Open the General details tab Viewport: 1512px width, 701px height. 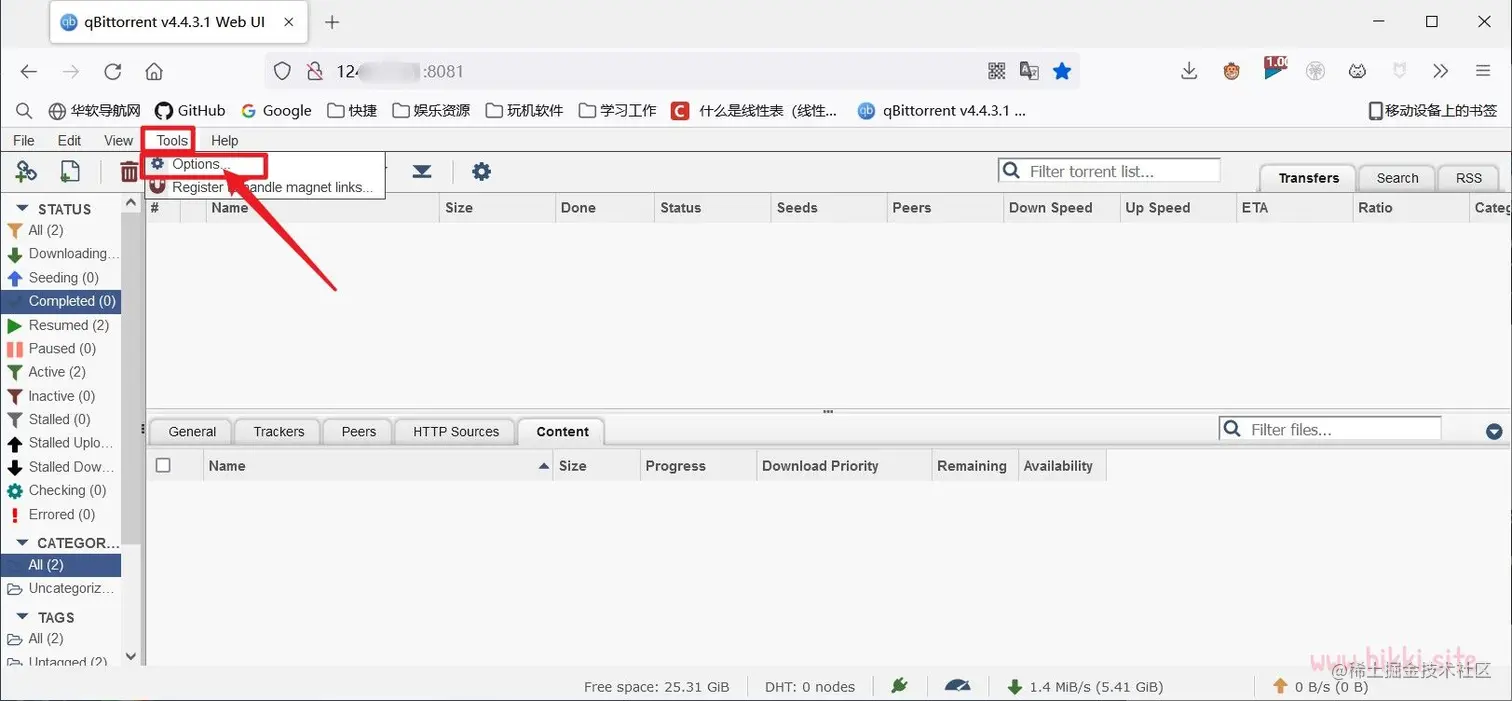(192, 432)
